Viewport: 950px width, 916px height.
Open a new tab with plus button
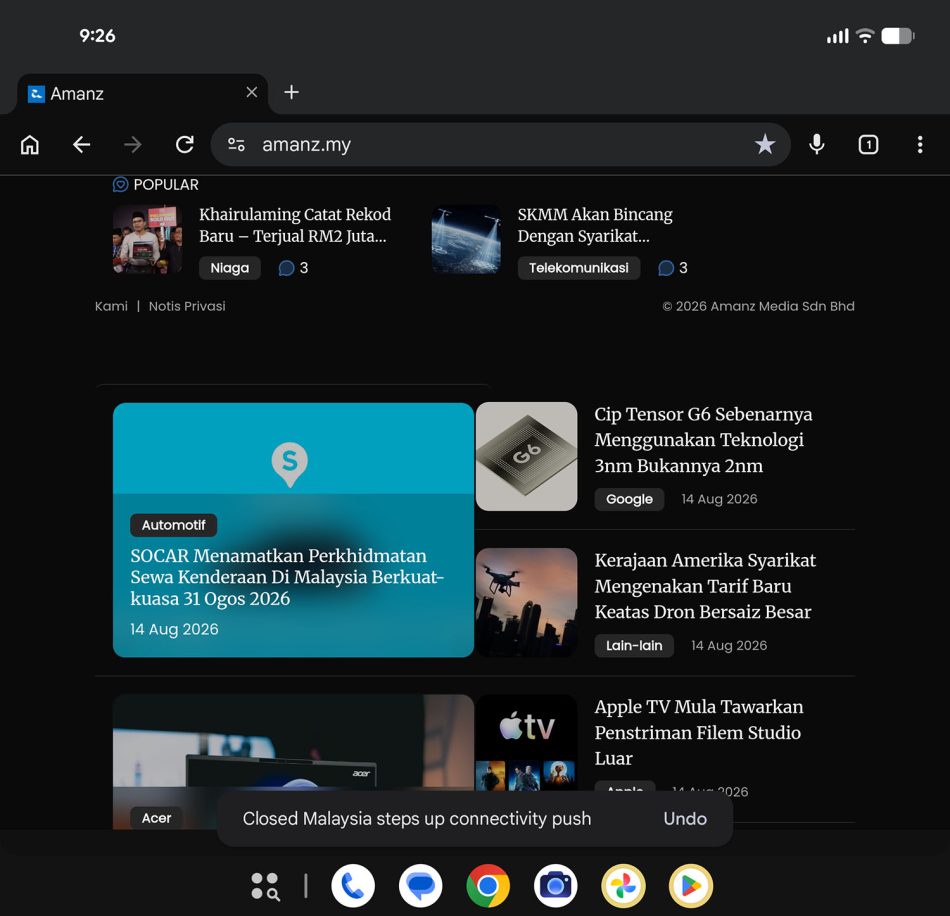coord(291,92)
